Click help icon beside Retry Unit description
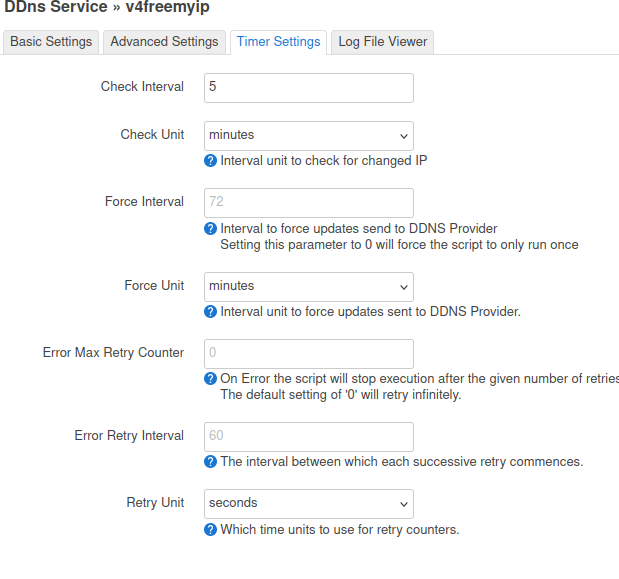Screen dimensions: 619x579 pyautogui.click(x=210, y=529)
